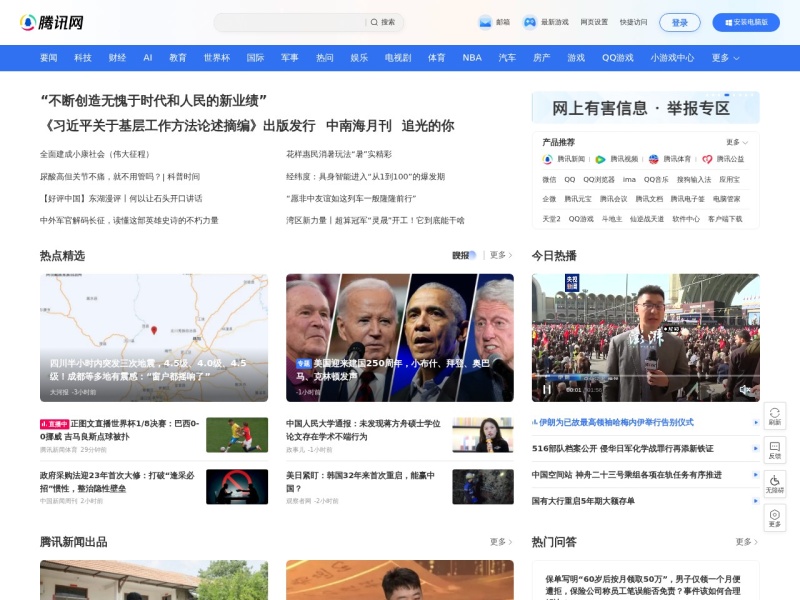The height and width of the screenshot is (600, 800).
Task: Select NBA in navigation bar
Action: pyautogui.click(x=472, y=58)
